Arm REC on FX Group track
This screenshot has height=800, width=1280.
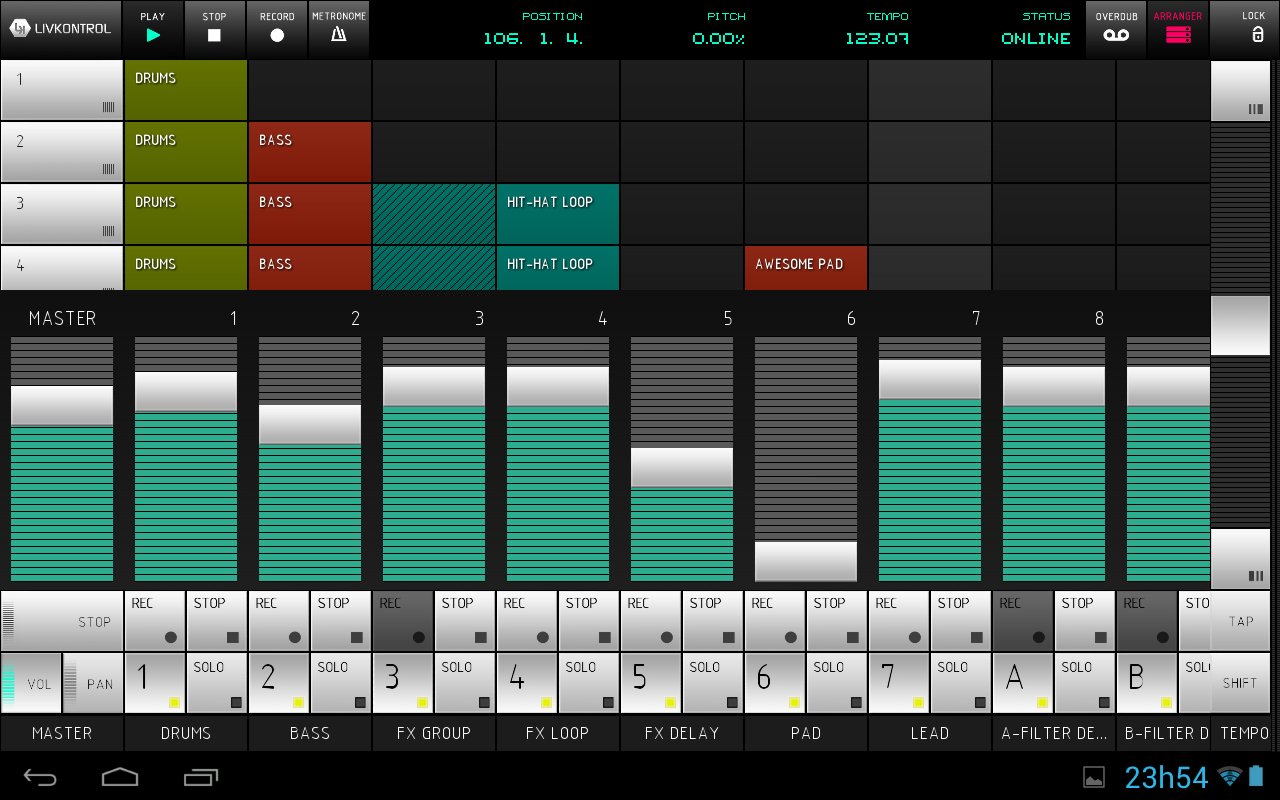click(403, 620)
